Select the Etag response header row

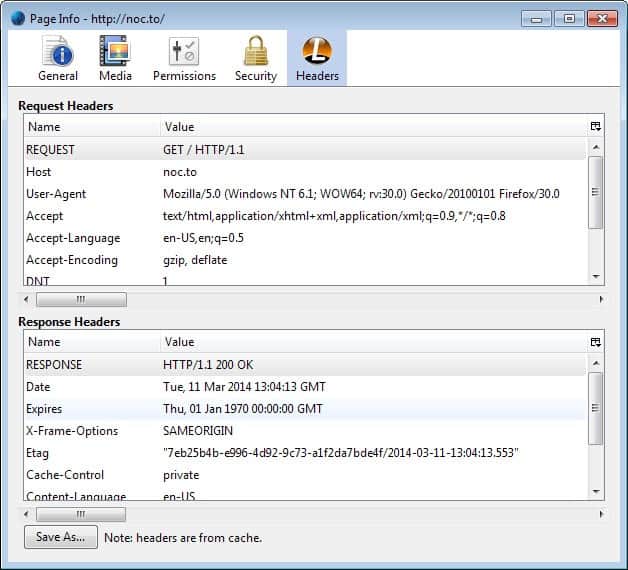pyautogui.click(x=300, y=453)
